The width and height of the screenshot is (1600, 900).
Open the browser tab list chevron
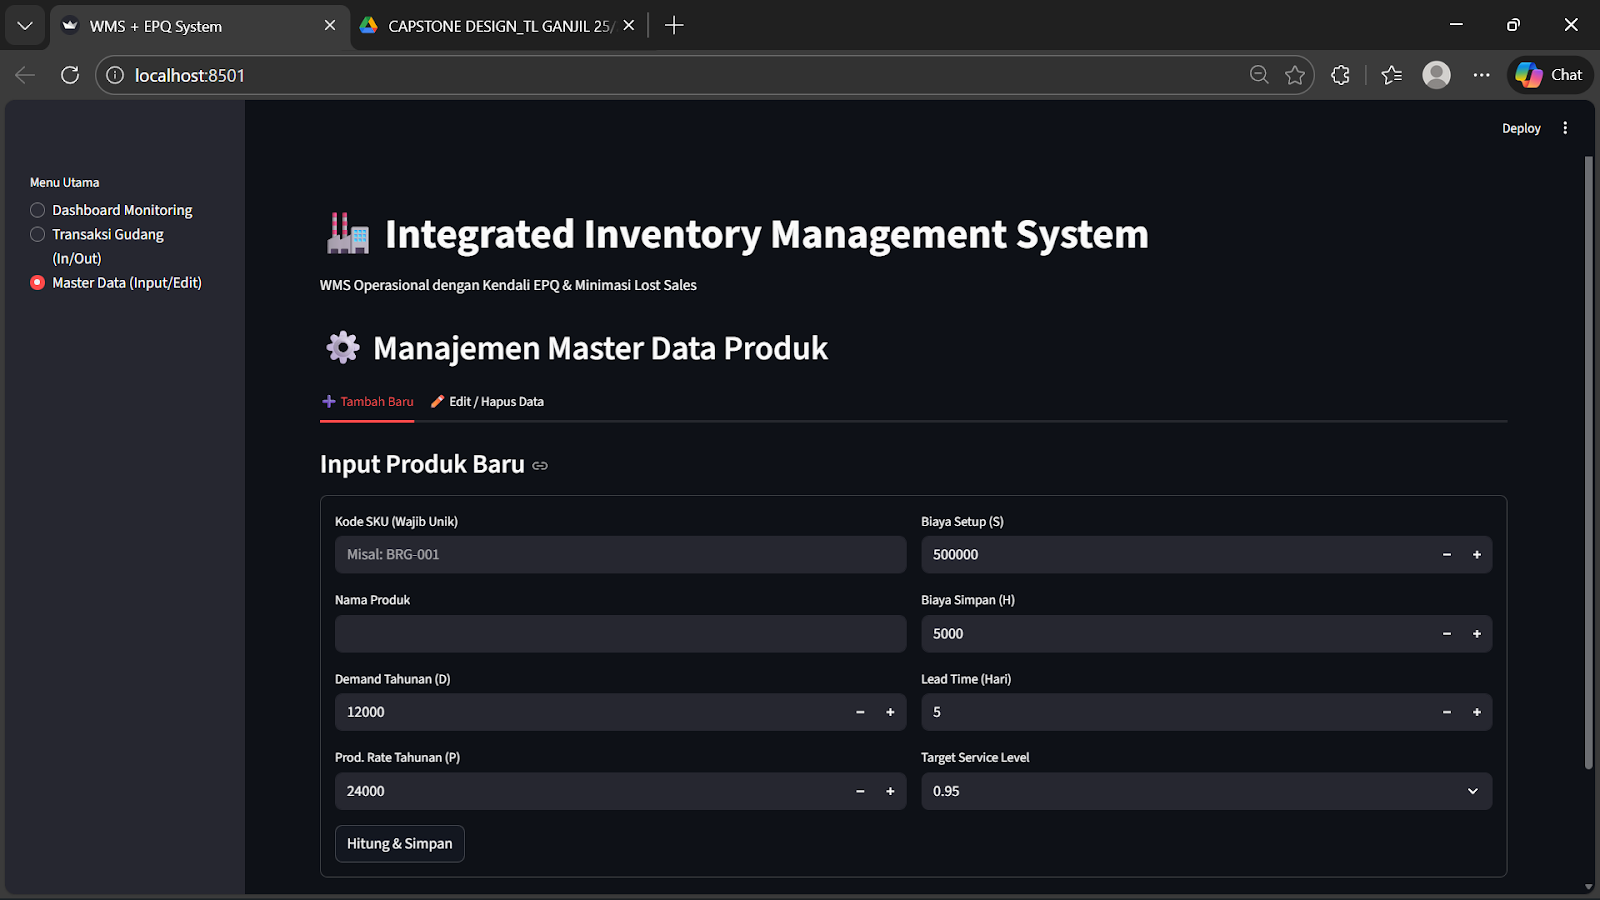pos(25,26)
